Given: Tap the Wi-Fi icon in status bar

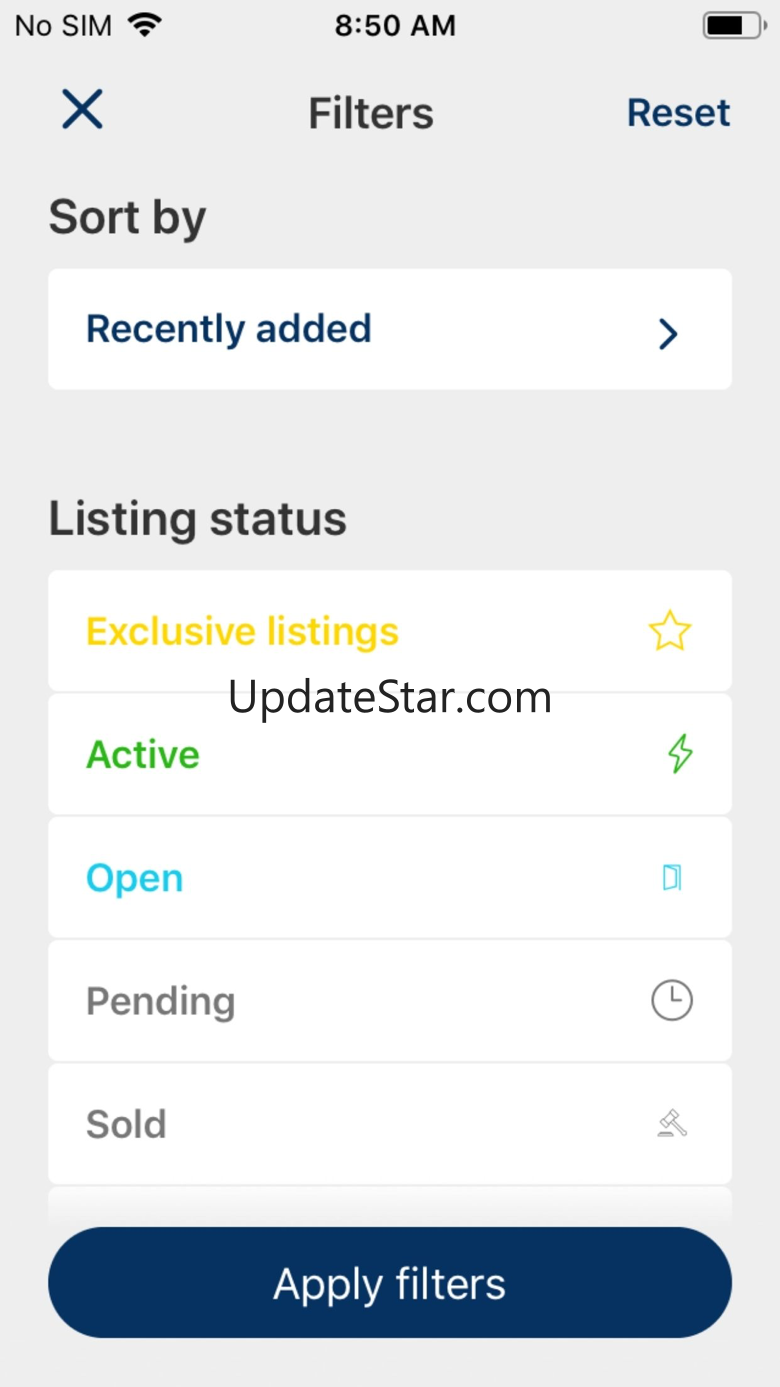Looking at the screenshot, I should point(145,25).
